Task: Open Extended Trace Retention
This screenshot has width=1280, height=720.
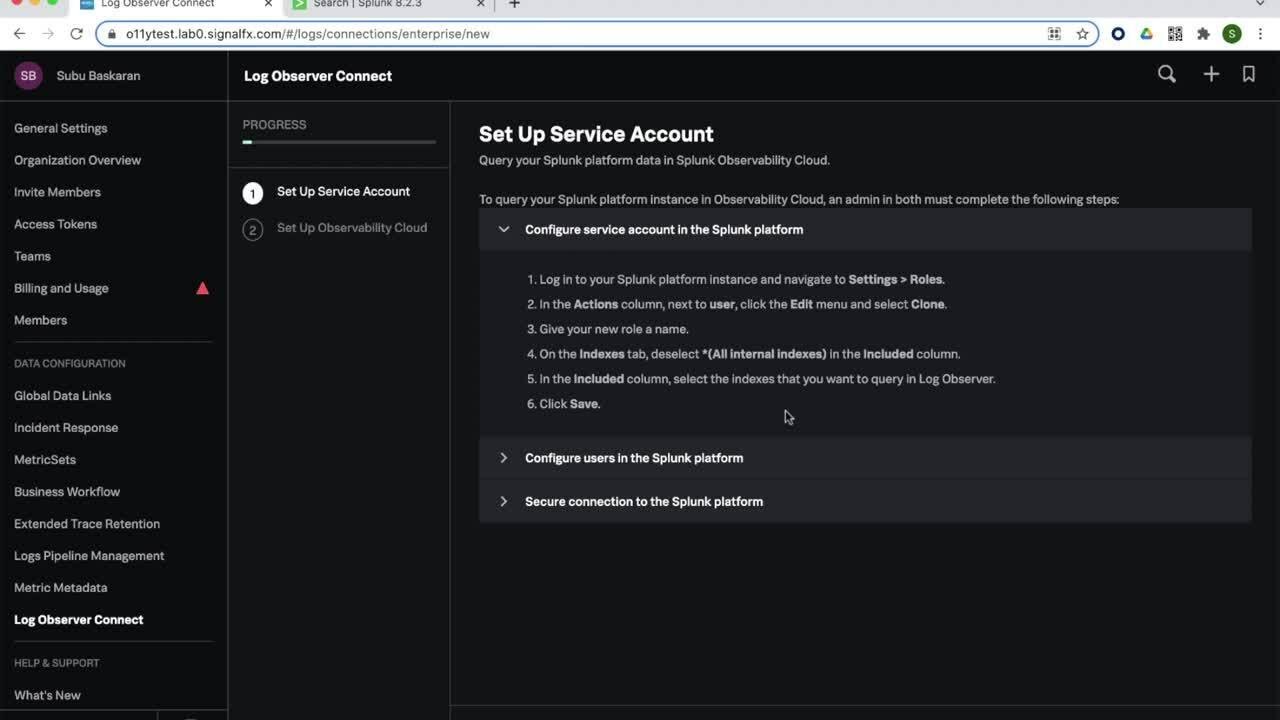Action: click(87, 523)
